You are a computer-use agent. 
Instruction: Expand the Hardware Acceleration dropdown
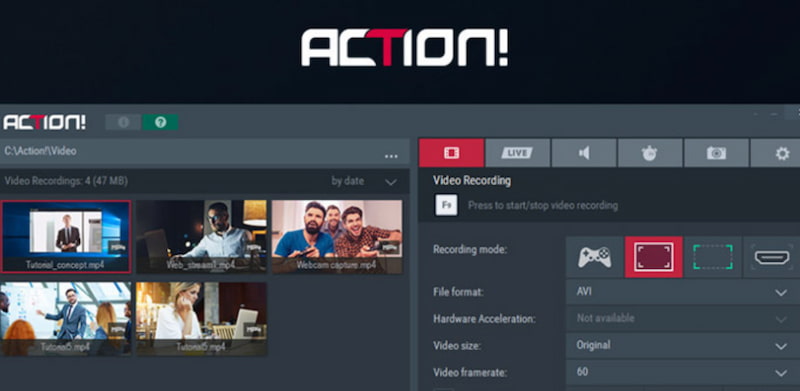pyautogui.click(x=683, y=319)
